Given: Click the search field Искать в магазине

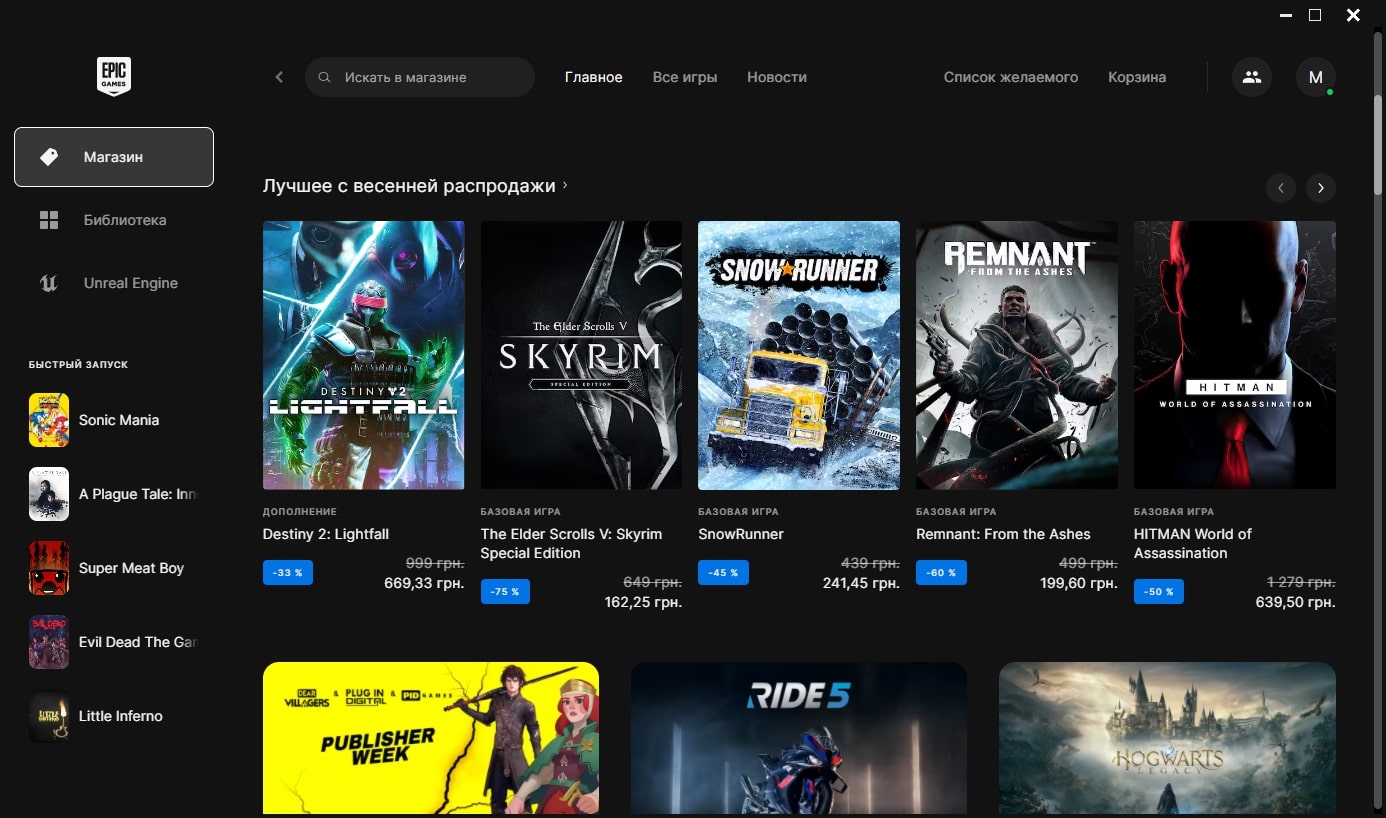Looking at the screenshot, I should (x=420, y=77).
